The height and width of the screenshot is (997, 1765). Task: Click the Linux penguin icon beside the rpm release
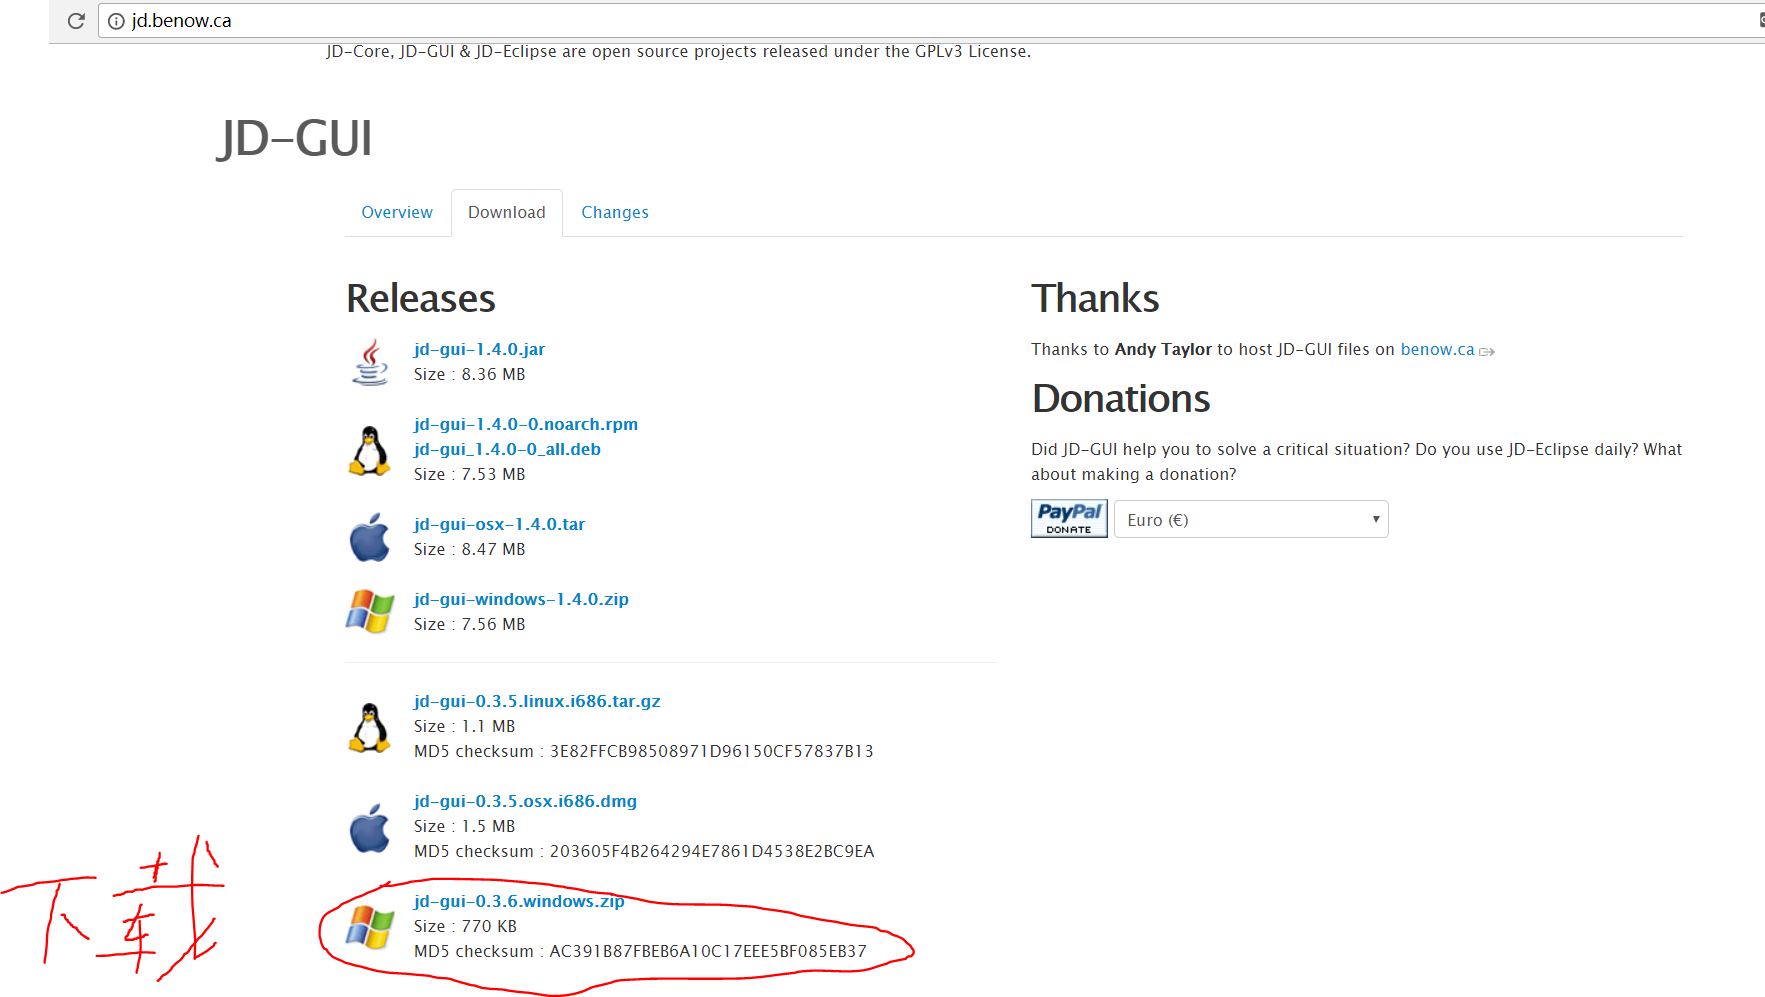370,450
